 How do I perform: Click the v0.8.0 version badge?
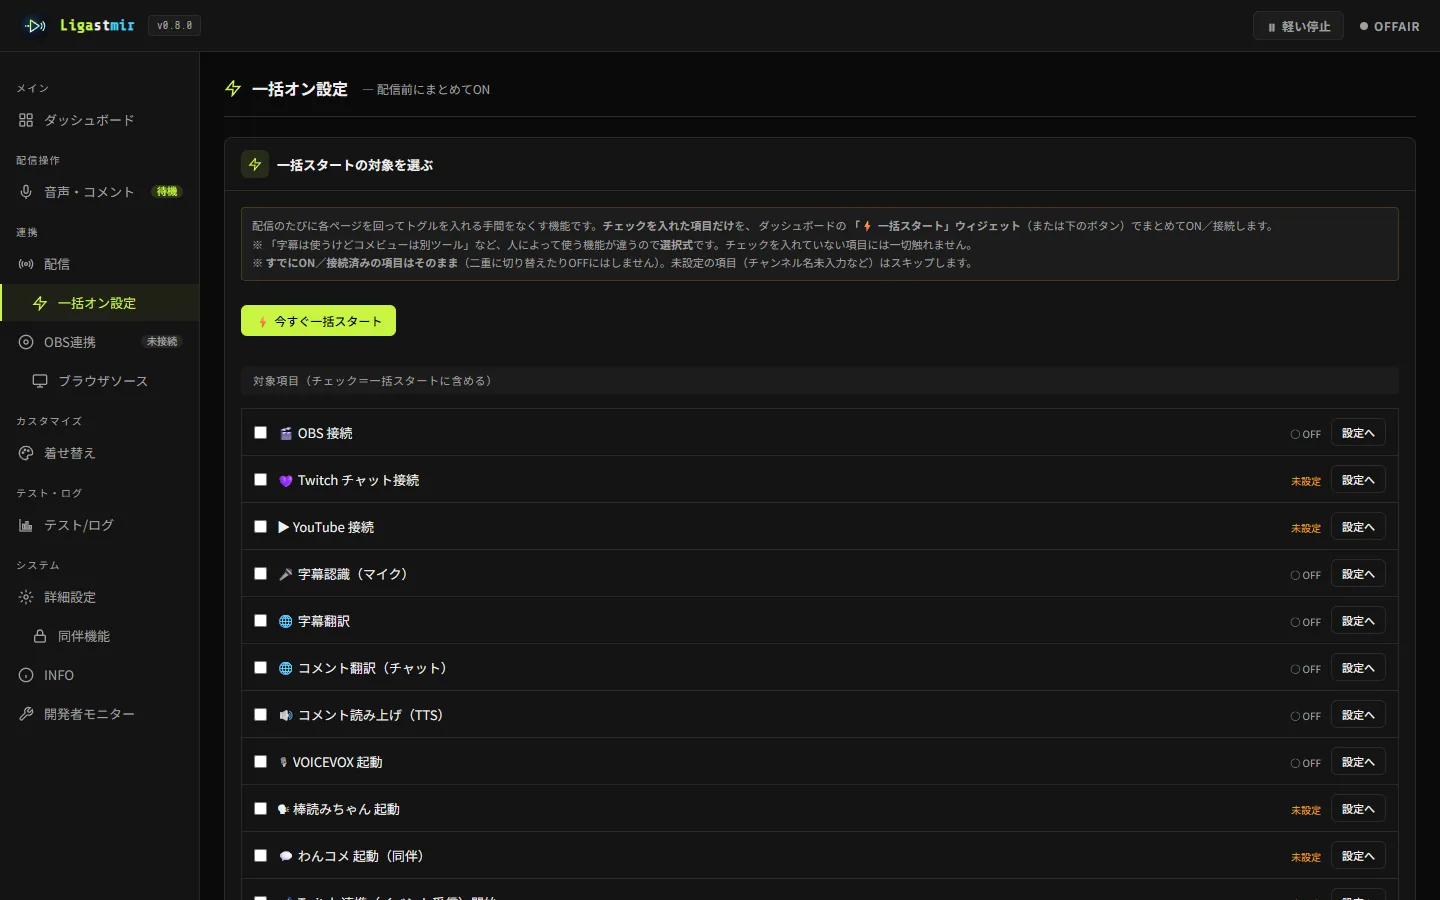click(175, 26)
